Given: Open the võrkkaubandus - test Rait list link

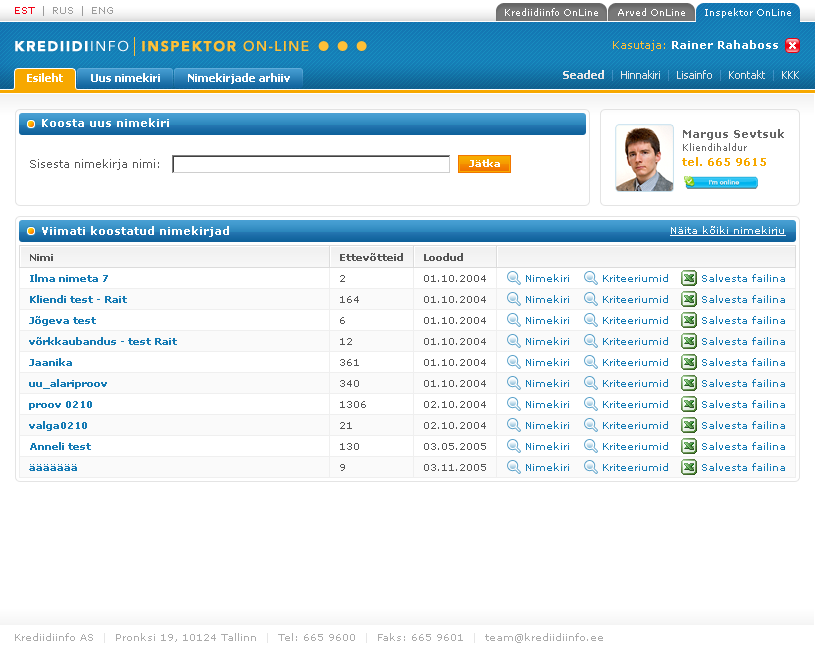Looking at the screenshot, I should [103, 341].
